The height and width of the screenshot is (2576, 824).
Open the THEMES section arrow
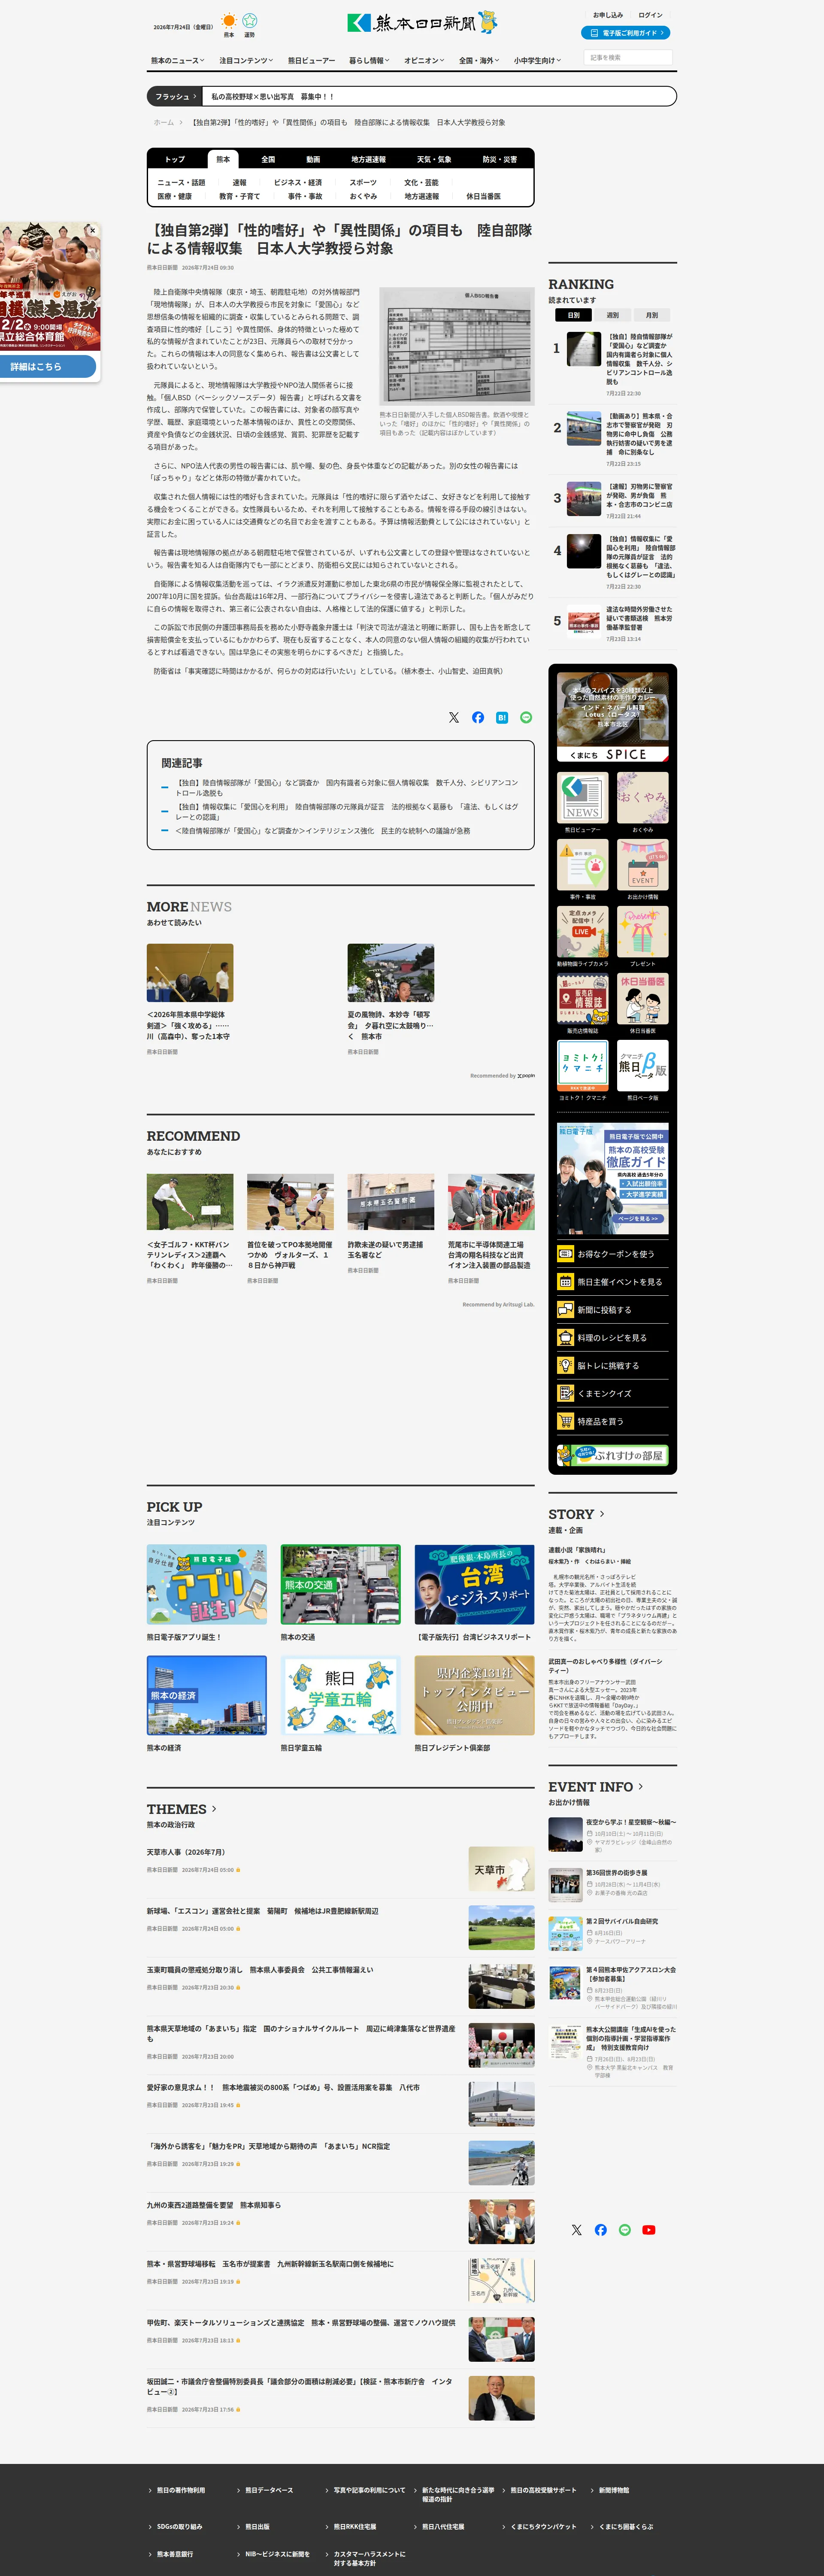tap(214, 1809)
